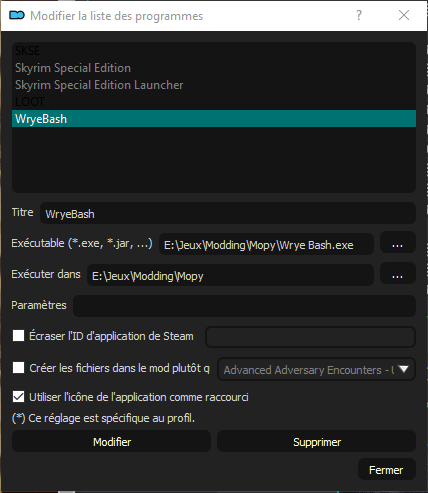Viewport: 428px width, 493px height.
Task: Click into the Paramètres input field
Action: pyautogui.click(x=244, y=306)
